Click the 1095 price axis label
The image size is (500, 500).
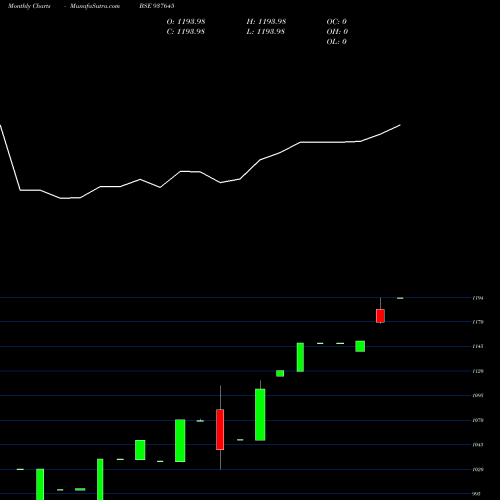[x=478, y=396]
